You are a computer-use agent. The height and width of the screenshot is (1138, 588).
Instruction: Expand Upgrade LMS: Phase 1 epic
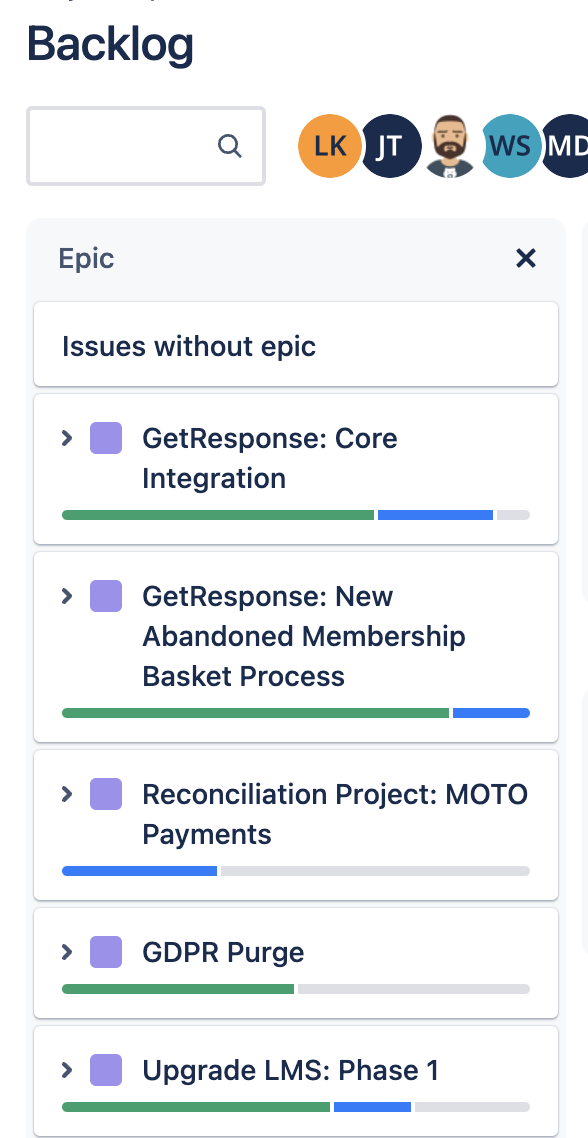click(67, 1070)
